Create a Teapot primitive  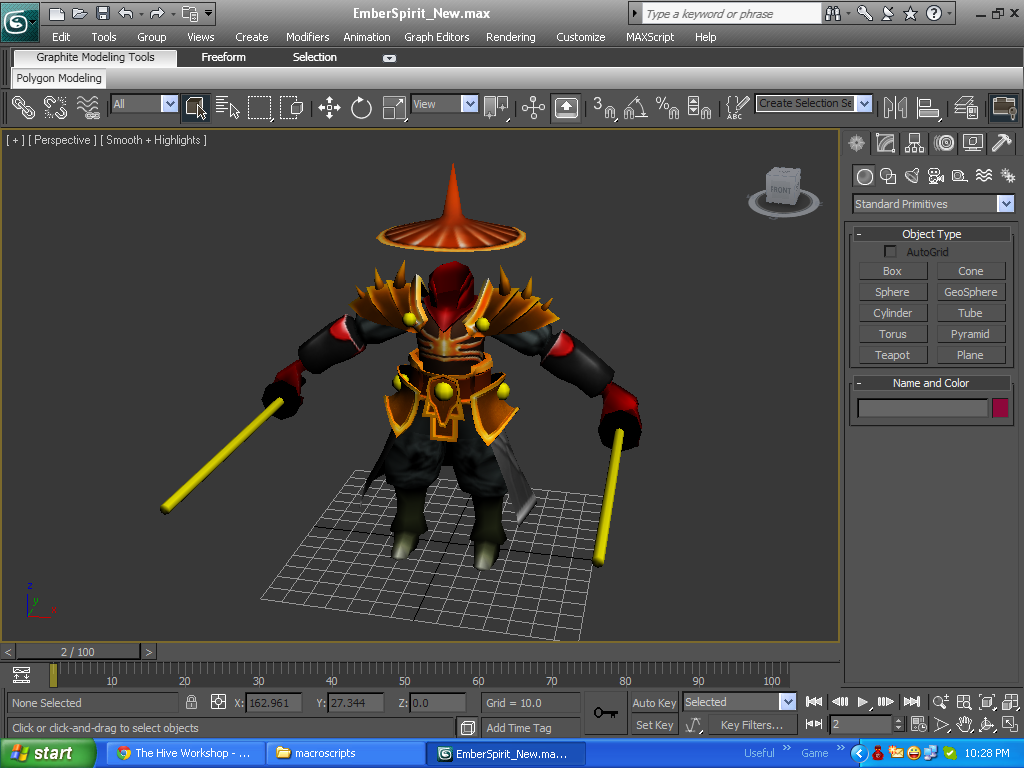pyautogui.click(x=892, y=355)
